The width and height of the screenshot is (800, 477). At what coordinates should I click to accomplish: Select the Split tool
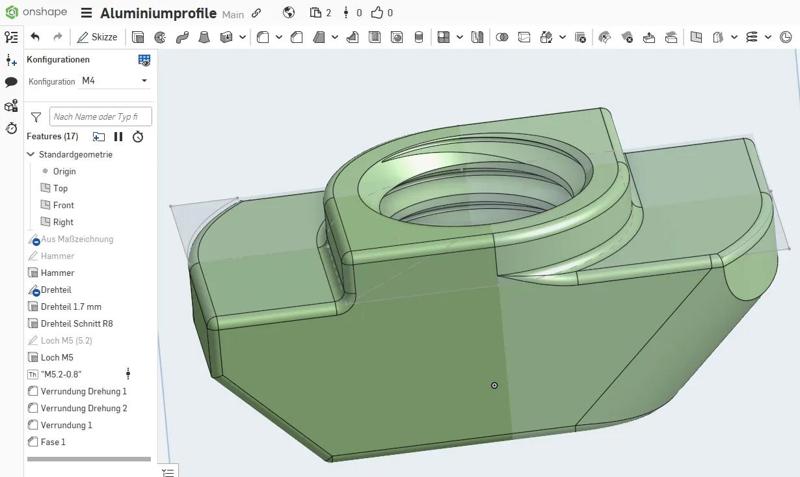click(524, 37)
